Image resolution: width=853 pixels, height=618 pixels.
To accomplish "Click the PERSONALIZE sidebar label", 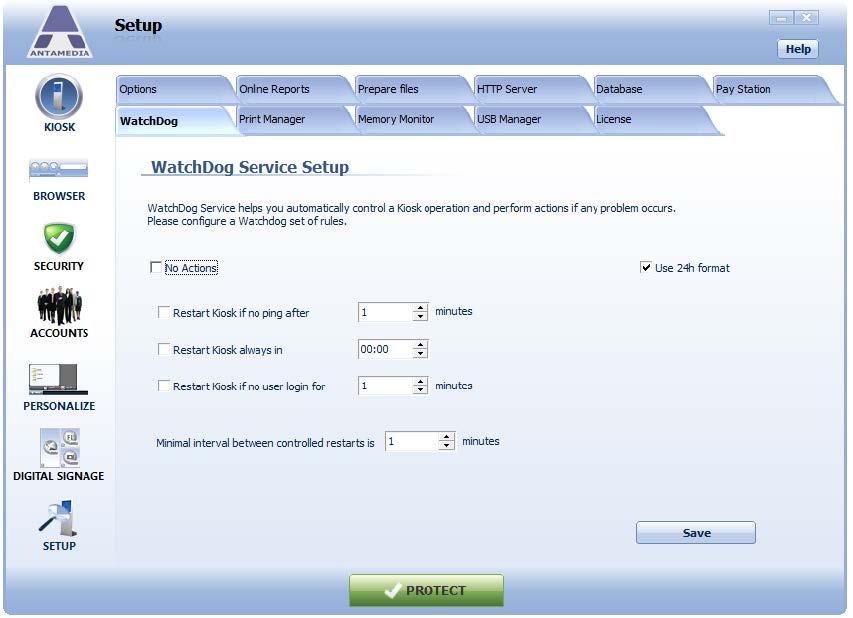I will (59, 406).
